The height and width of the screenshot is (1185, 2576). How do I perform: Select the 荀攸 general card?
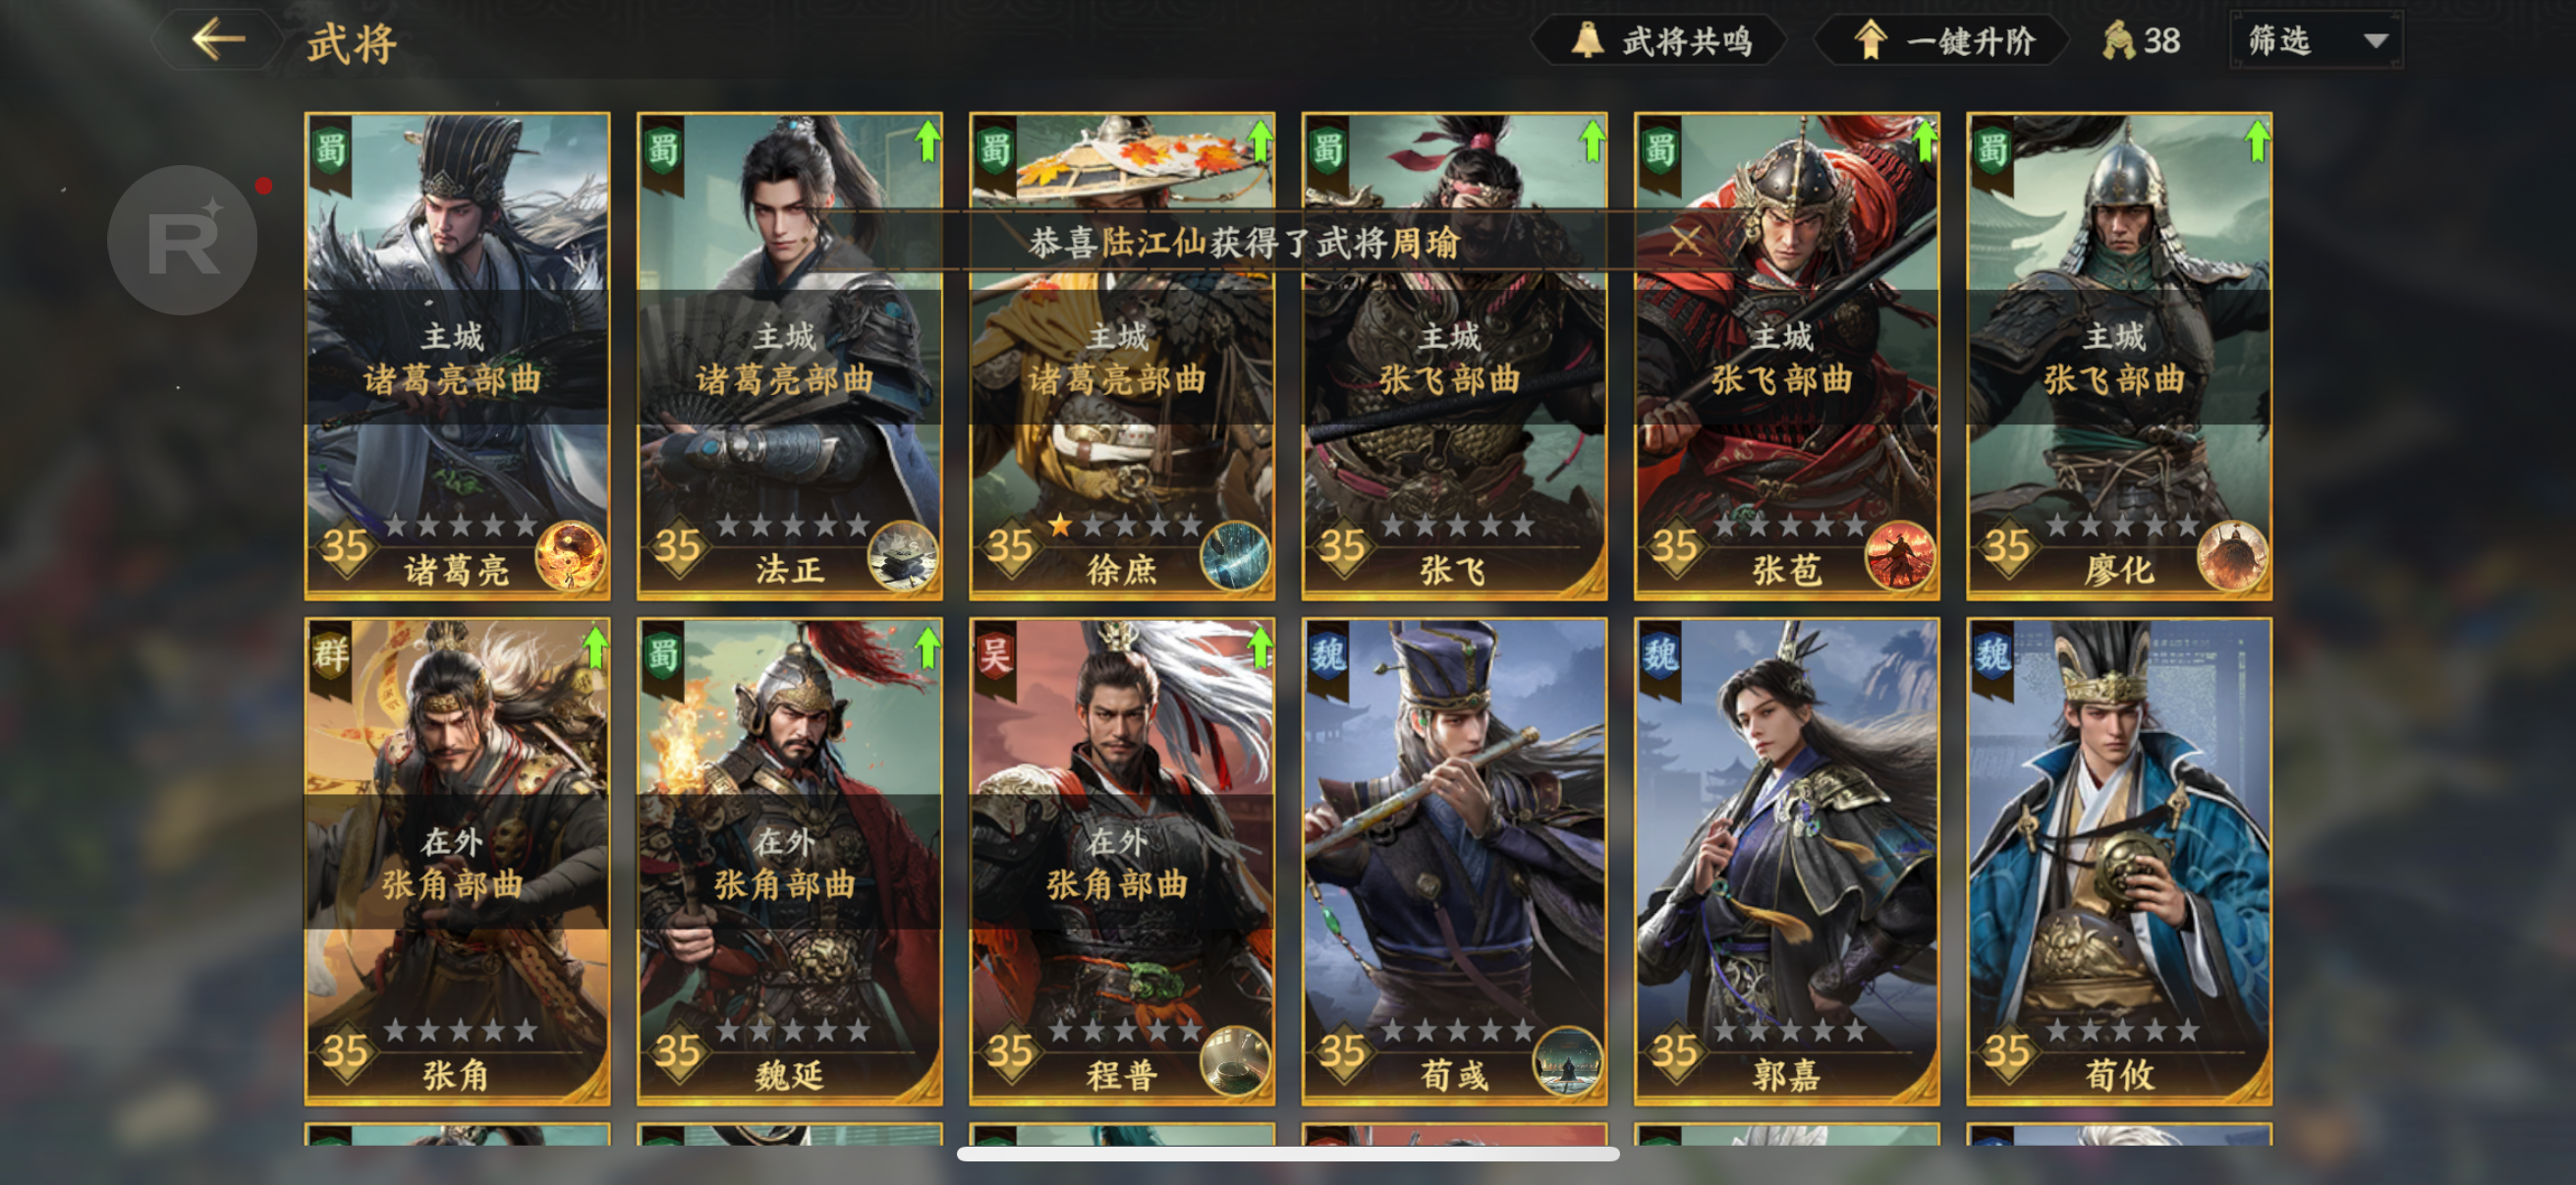(2119, 861)
